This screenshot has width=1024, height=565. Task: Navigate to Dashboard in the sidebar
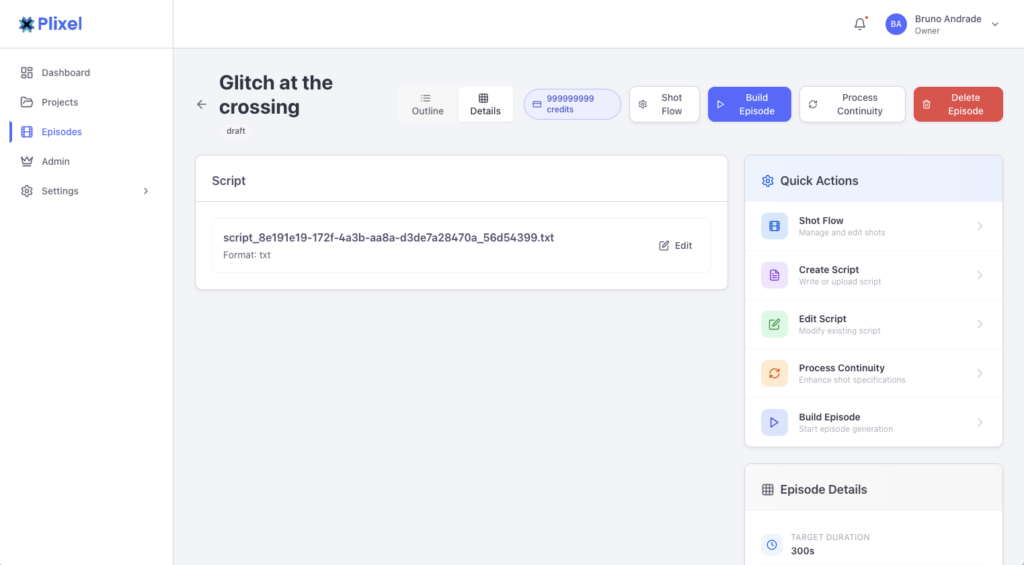click(65, 73)
